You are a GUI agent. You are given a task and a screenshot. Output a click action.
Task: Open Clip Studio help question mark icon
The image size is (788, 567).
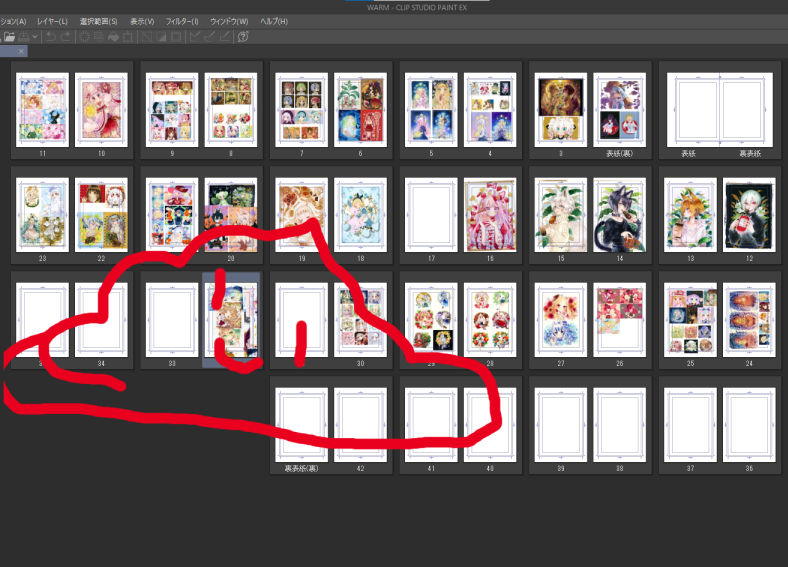click(x=243, y=37)
